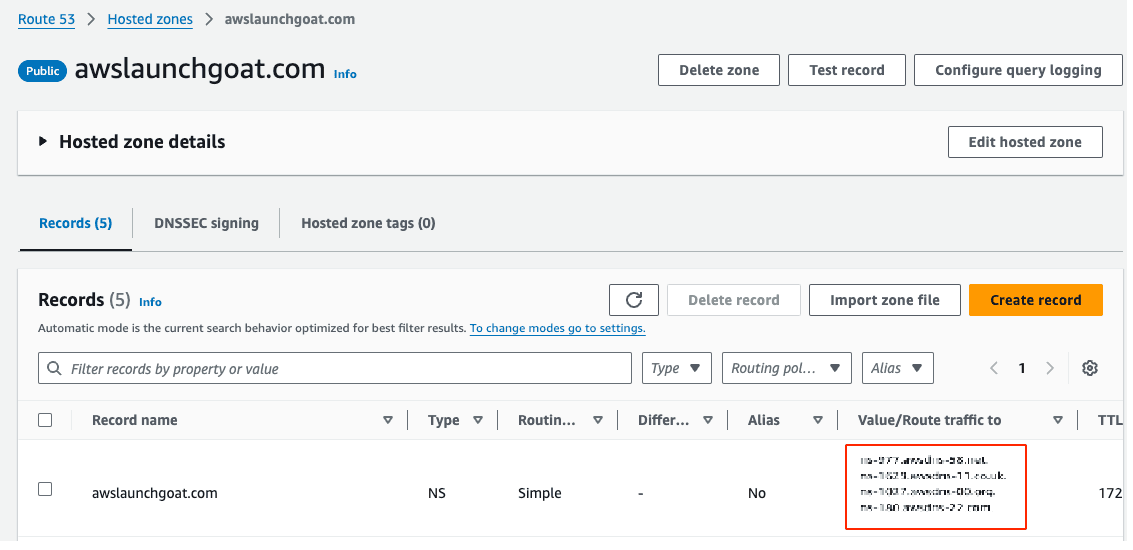Click Import zone file button
The image size is (1133, 550).
[884, 300]
